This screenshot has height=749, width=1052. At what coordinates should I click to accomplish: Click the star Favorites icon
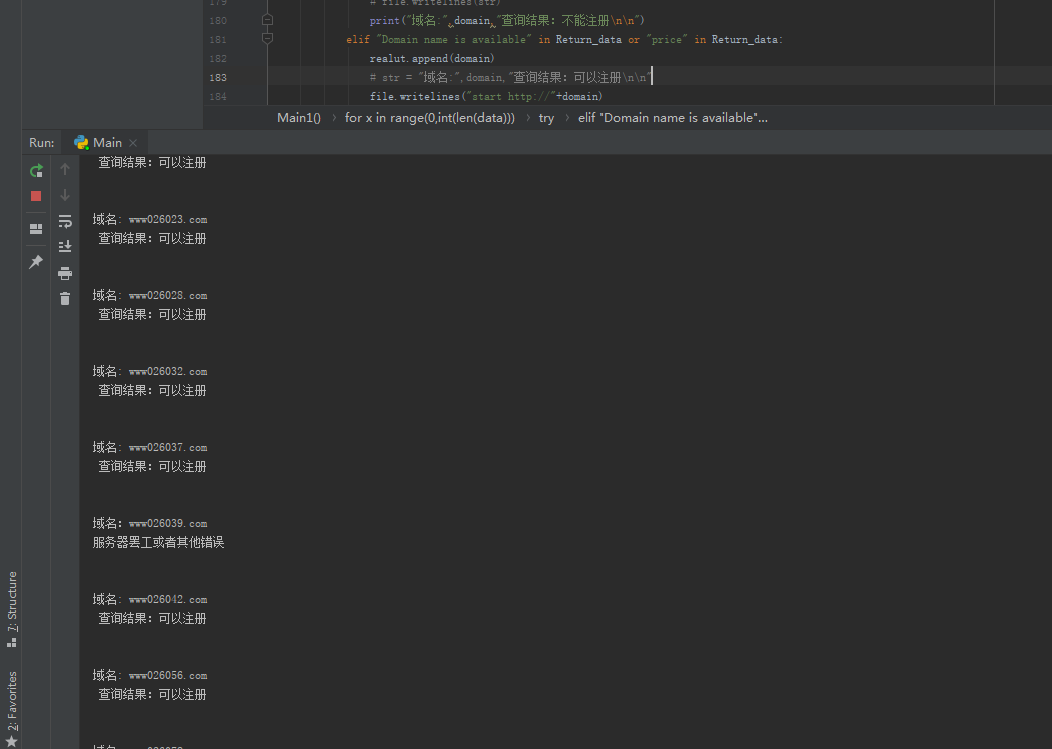(11, 742)
